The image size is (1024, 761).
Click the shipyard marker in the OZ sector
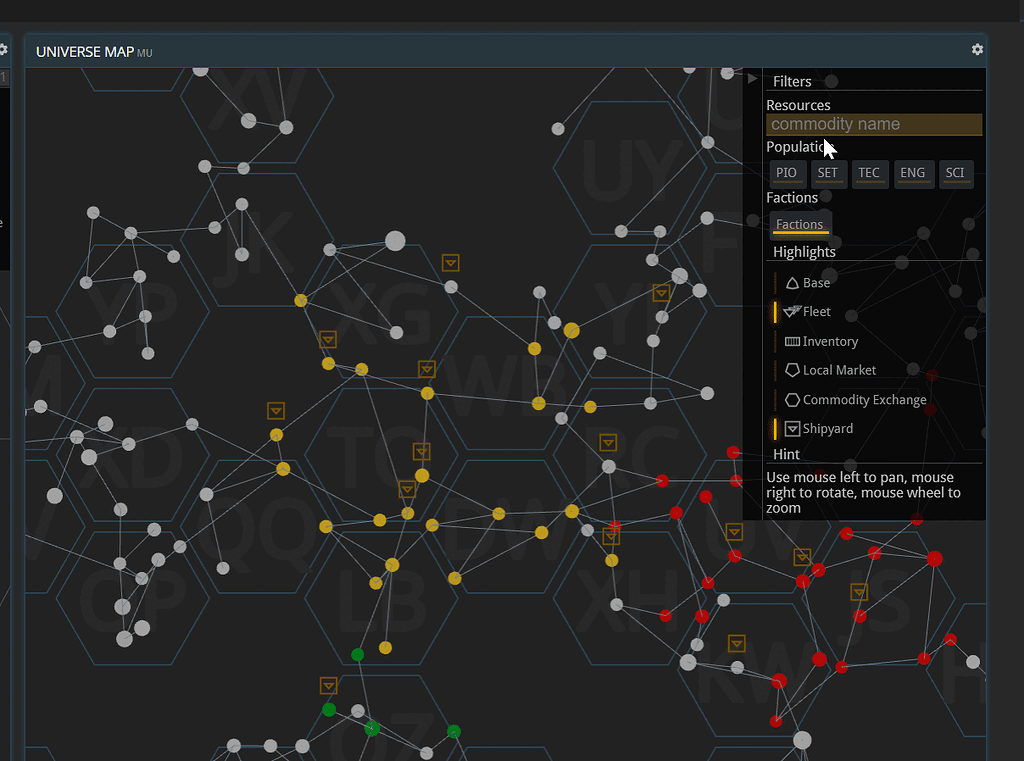point(328,685)
